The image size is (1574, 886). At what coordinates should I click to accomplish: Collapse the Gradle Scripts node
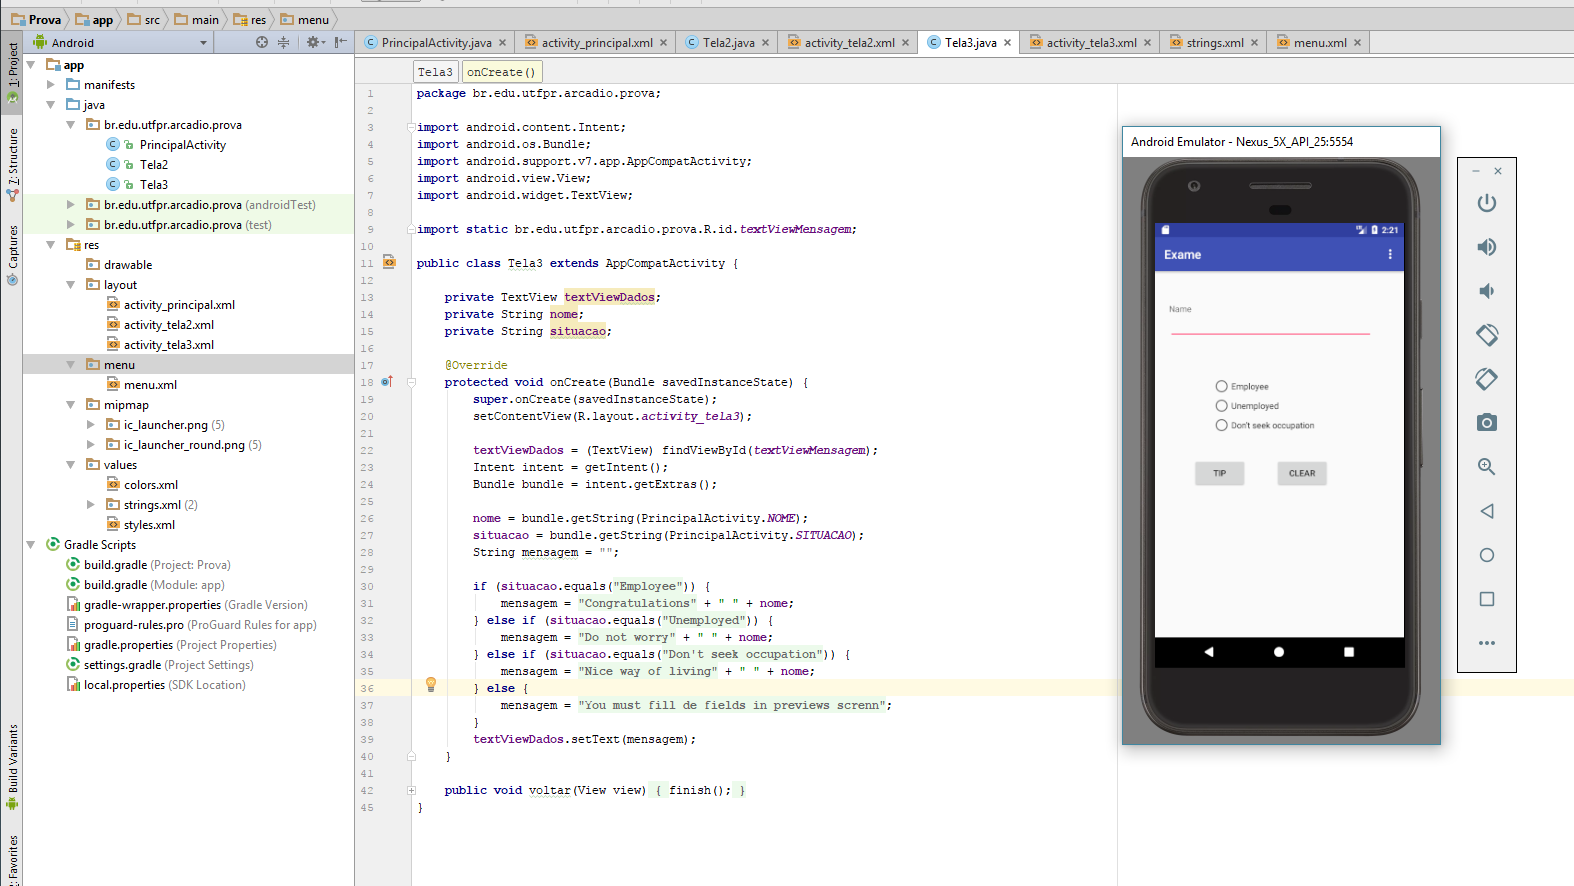[x=30, y=545]
